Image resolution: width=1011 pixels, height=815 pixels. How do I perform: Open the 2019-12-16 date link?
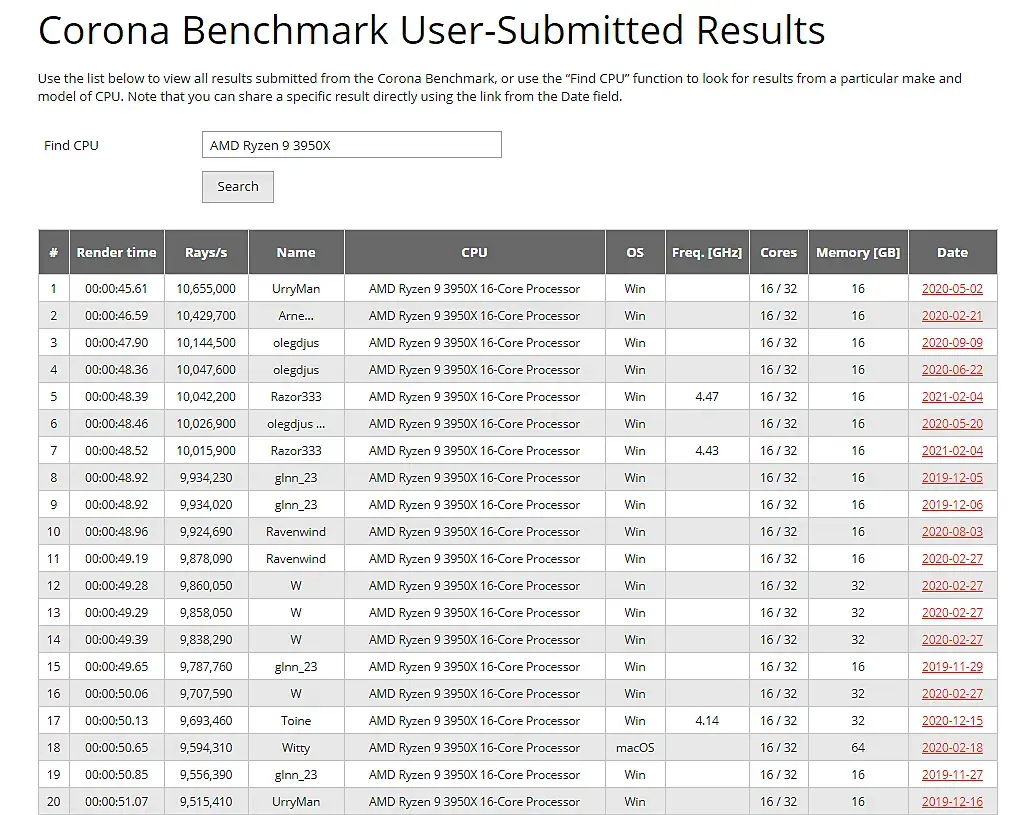[952, 802]
